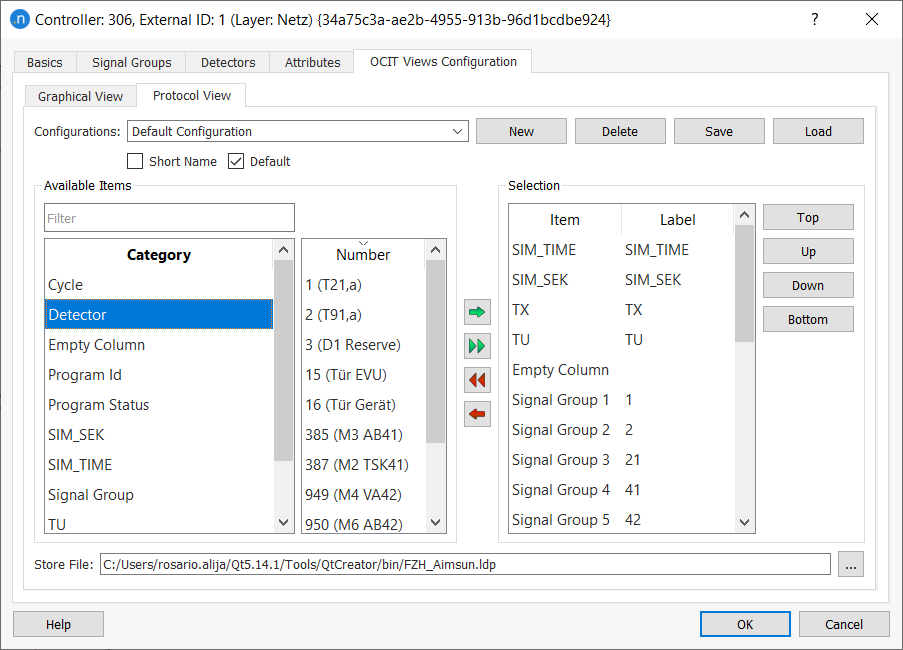Move selected item to Top

(807, 217)
